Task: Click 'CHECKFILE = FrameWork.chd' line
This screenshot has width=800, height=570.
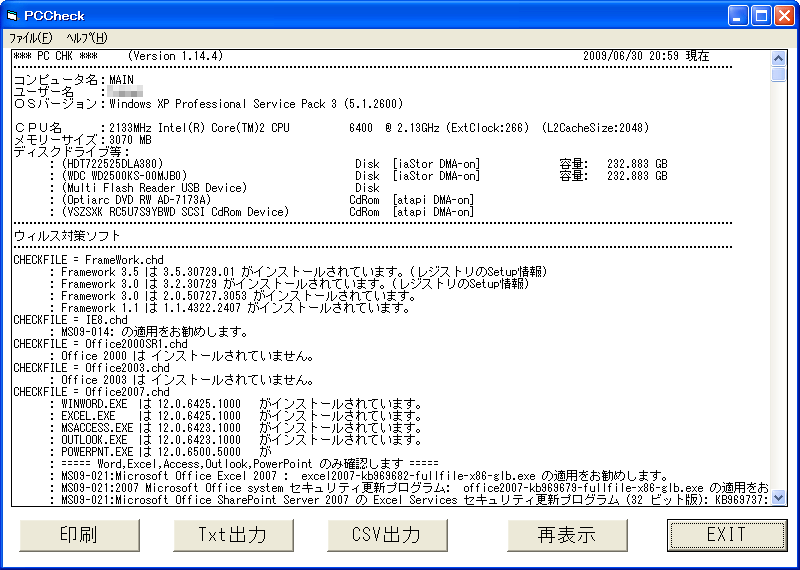Action: (x=89, y=260)
